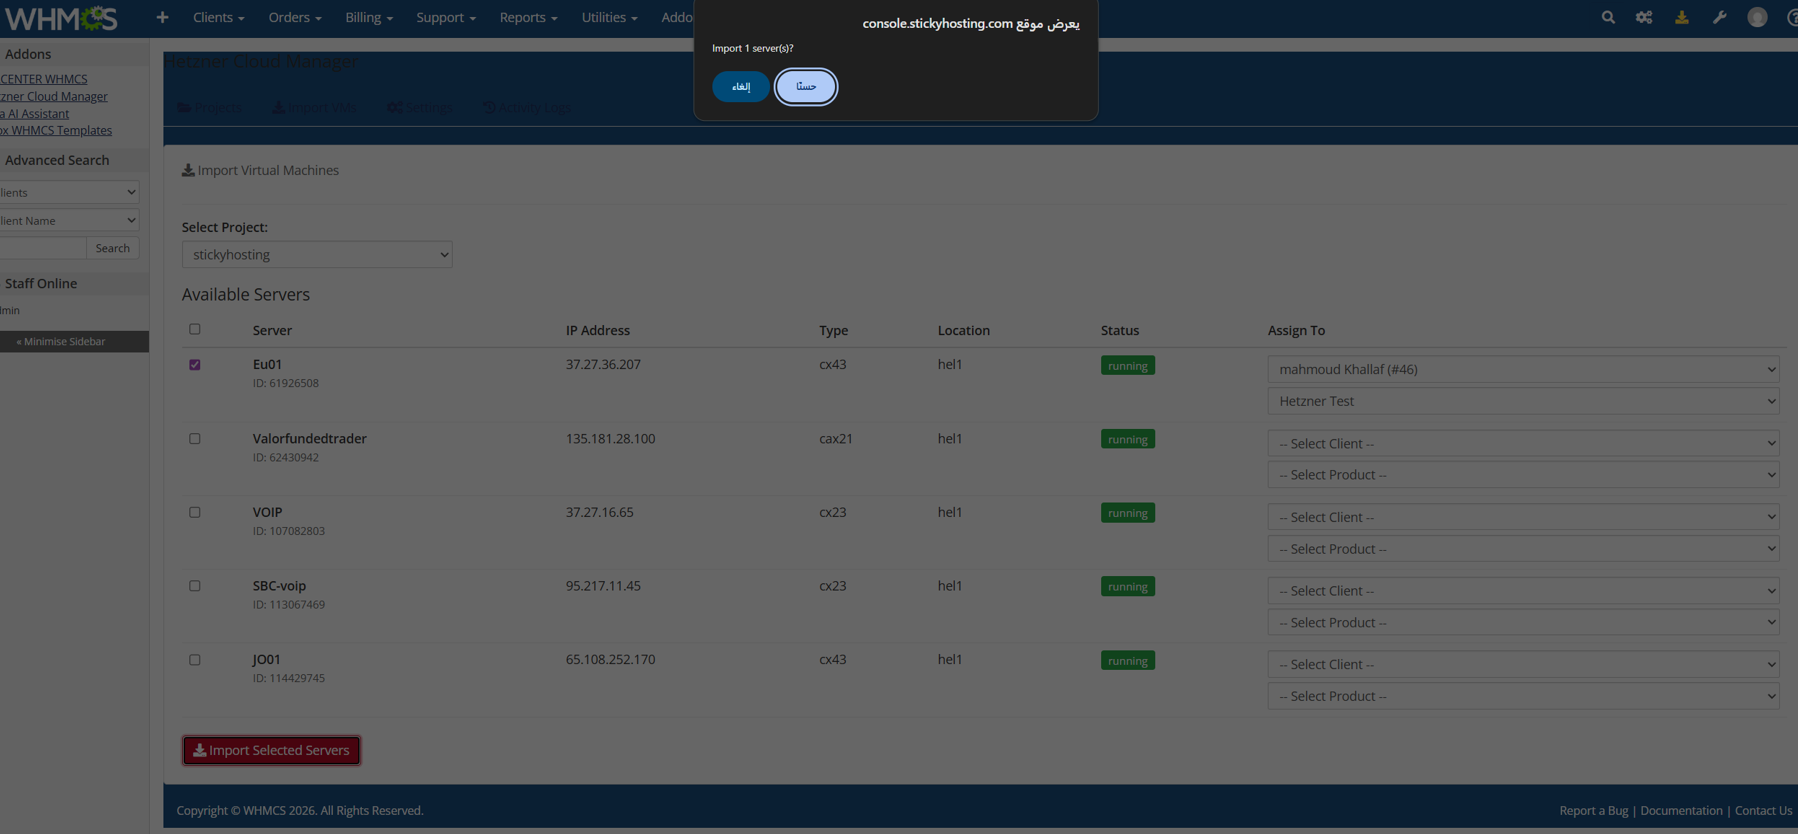Check the Valorfundedtrader server checkbox
Image resolution: width=1798 pixels, height=834 pixels.
click(195, 439)
